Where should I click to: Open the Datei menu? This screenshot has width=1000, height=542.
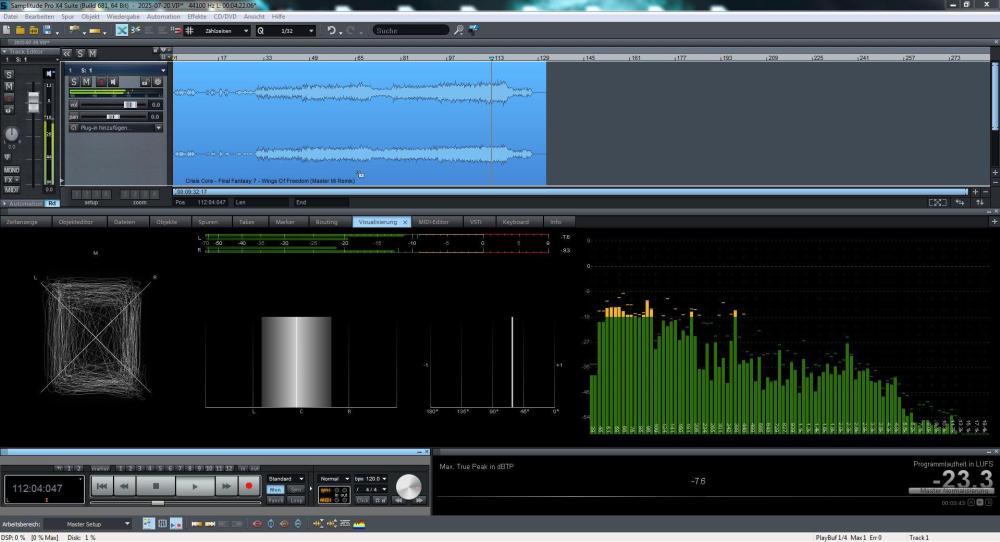pos(11,17)
